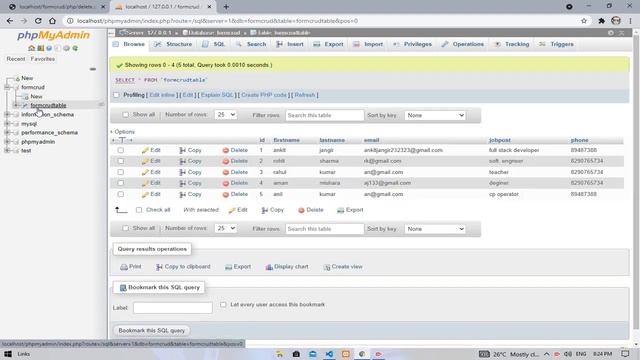Viewport: 640px width, 360px height.
Task: Click Export icon in query results operations
Action: point(229,267)
